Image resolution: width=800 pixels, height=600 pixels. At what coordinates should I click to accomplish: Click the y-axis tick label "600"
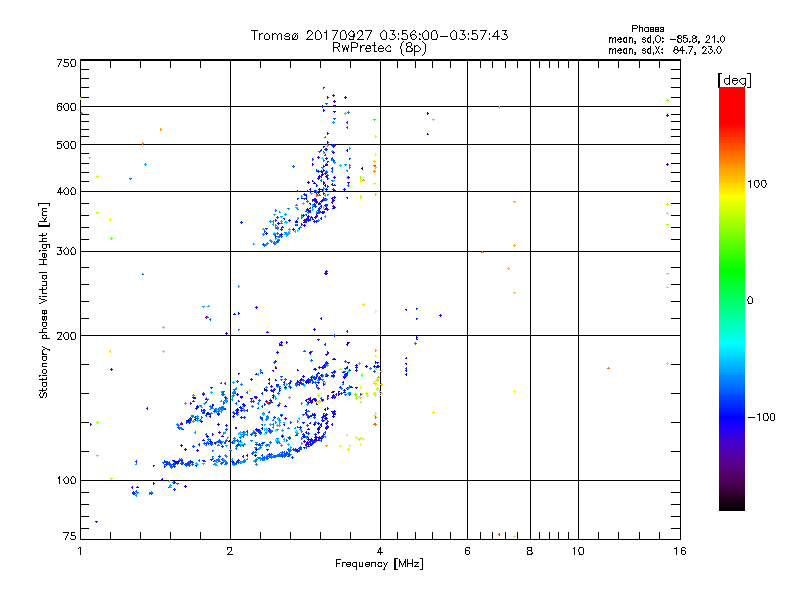pos(66,107)
